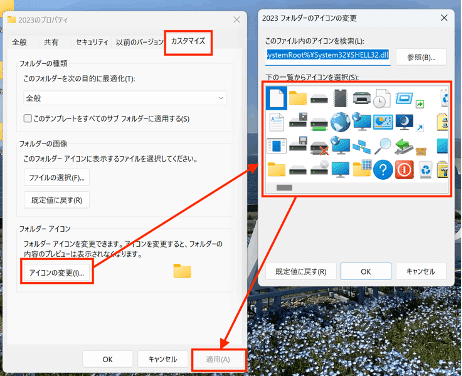The image size is (462, 376).
Task: Open the 以前のバージョン tab
Action: point(139,42)
